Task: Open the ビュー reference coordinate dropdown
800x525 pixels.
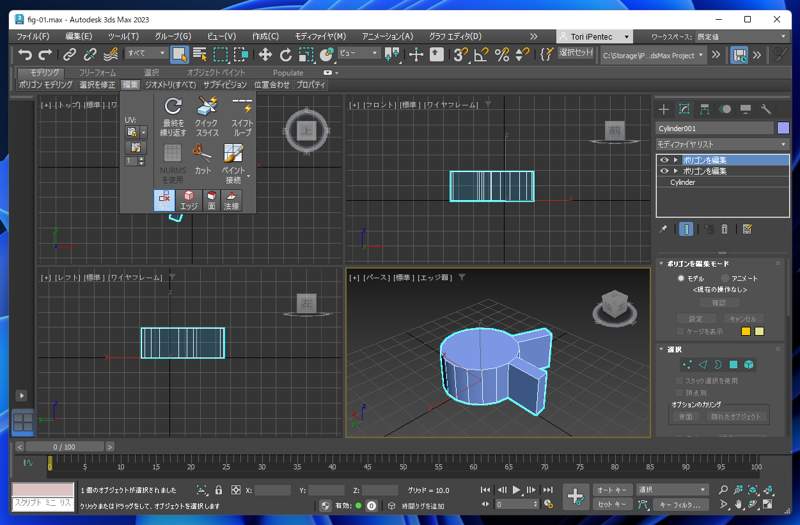Action: click(359, 53)
